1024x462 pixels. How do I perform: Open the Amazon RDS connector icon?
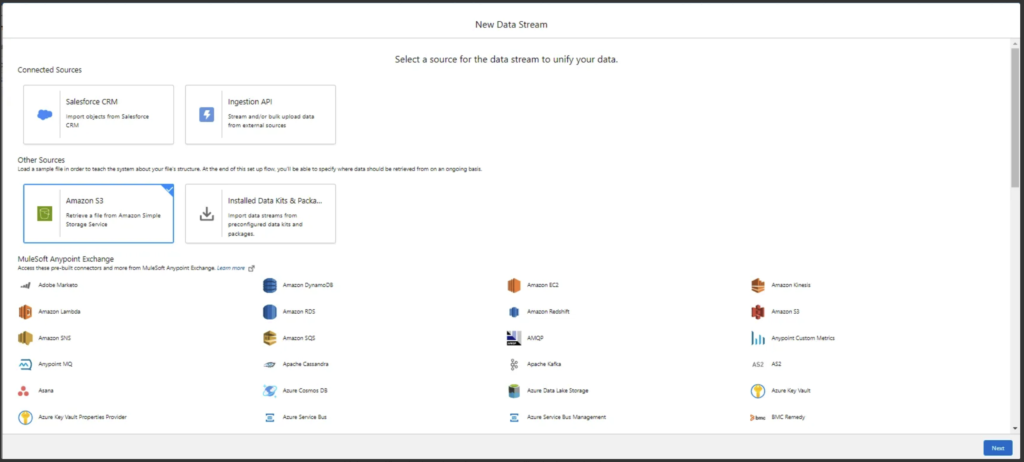pos(270,312)
